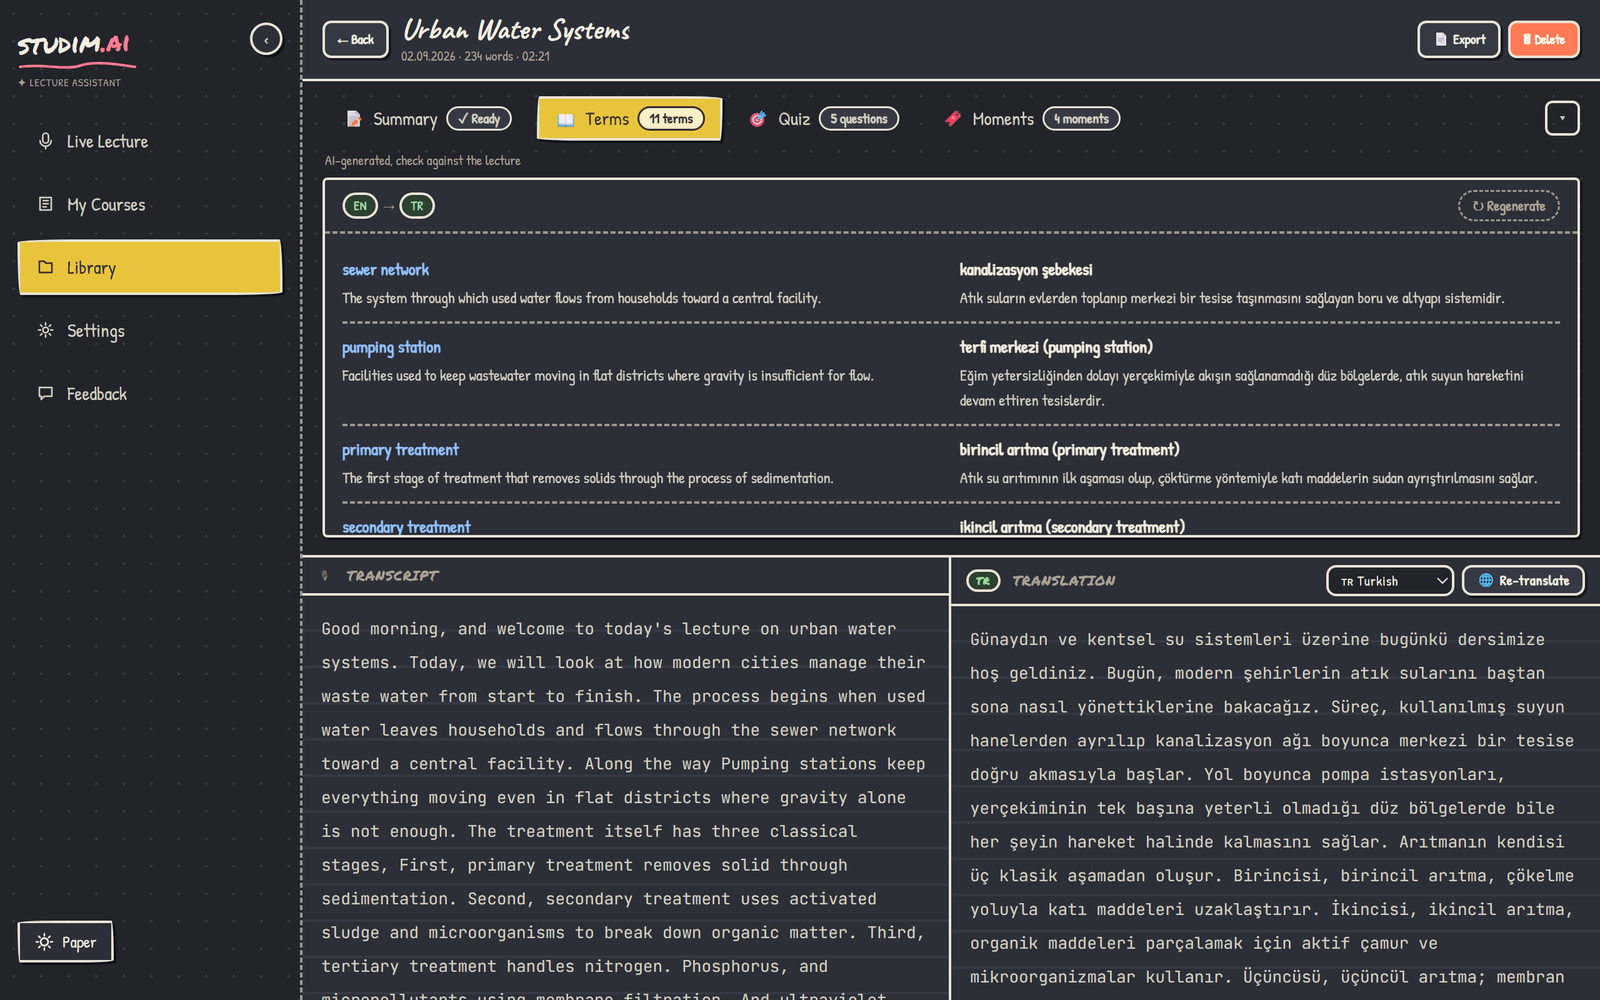Click birincil arıtma translated term

pos(1069,450)
